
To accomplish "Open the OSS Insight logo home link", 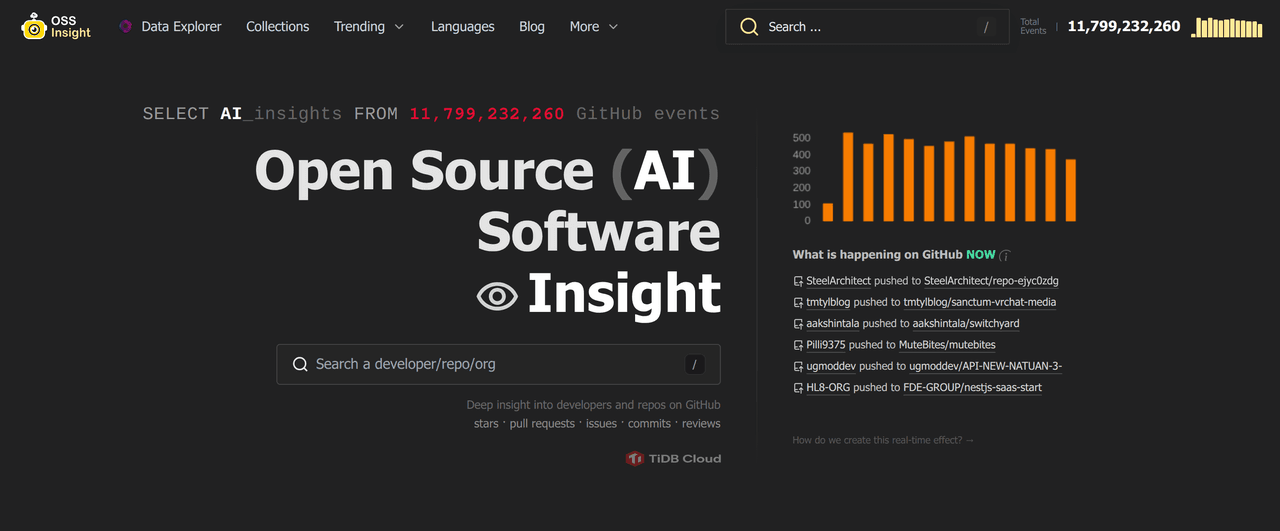I will coord(56,27).
